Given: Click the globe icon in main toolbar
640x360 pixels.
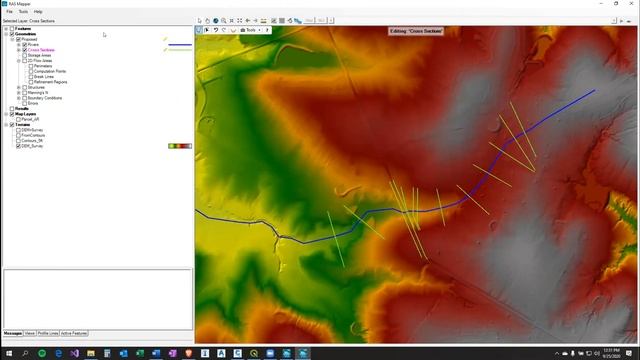Looking at the screenshot, I should (216, 20).
